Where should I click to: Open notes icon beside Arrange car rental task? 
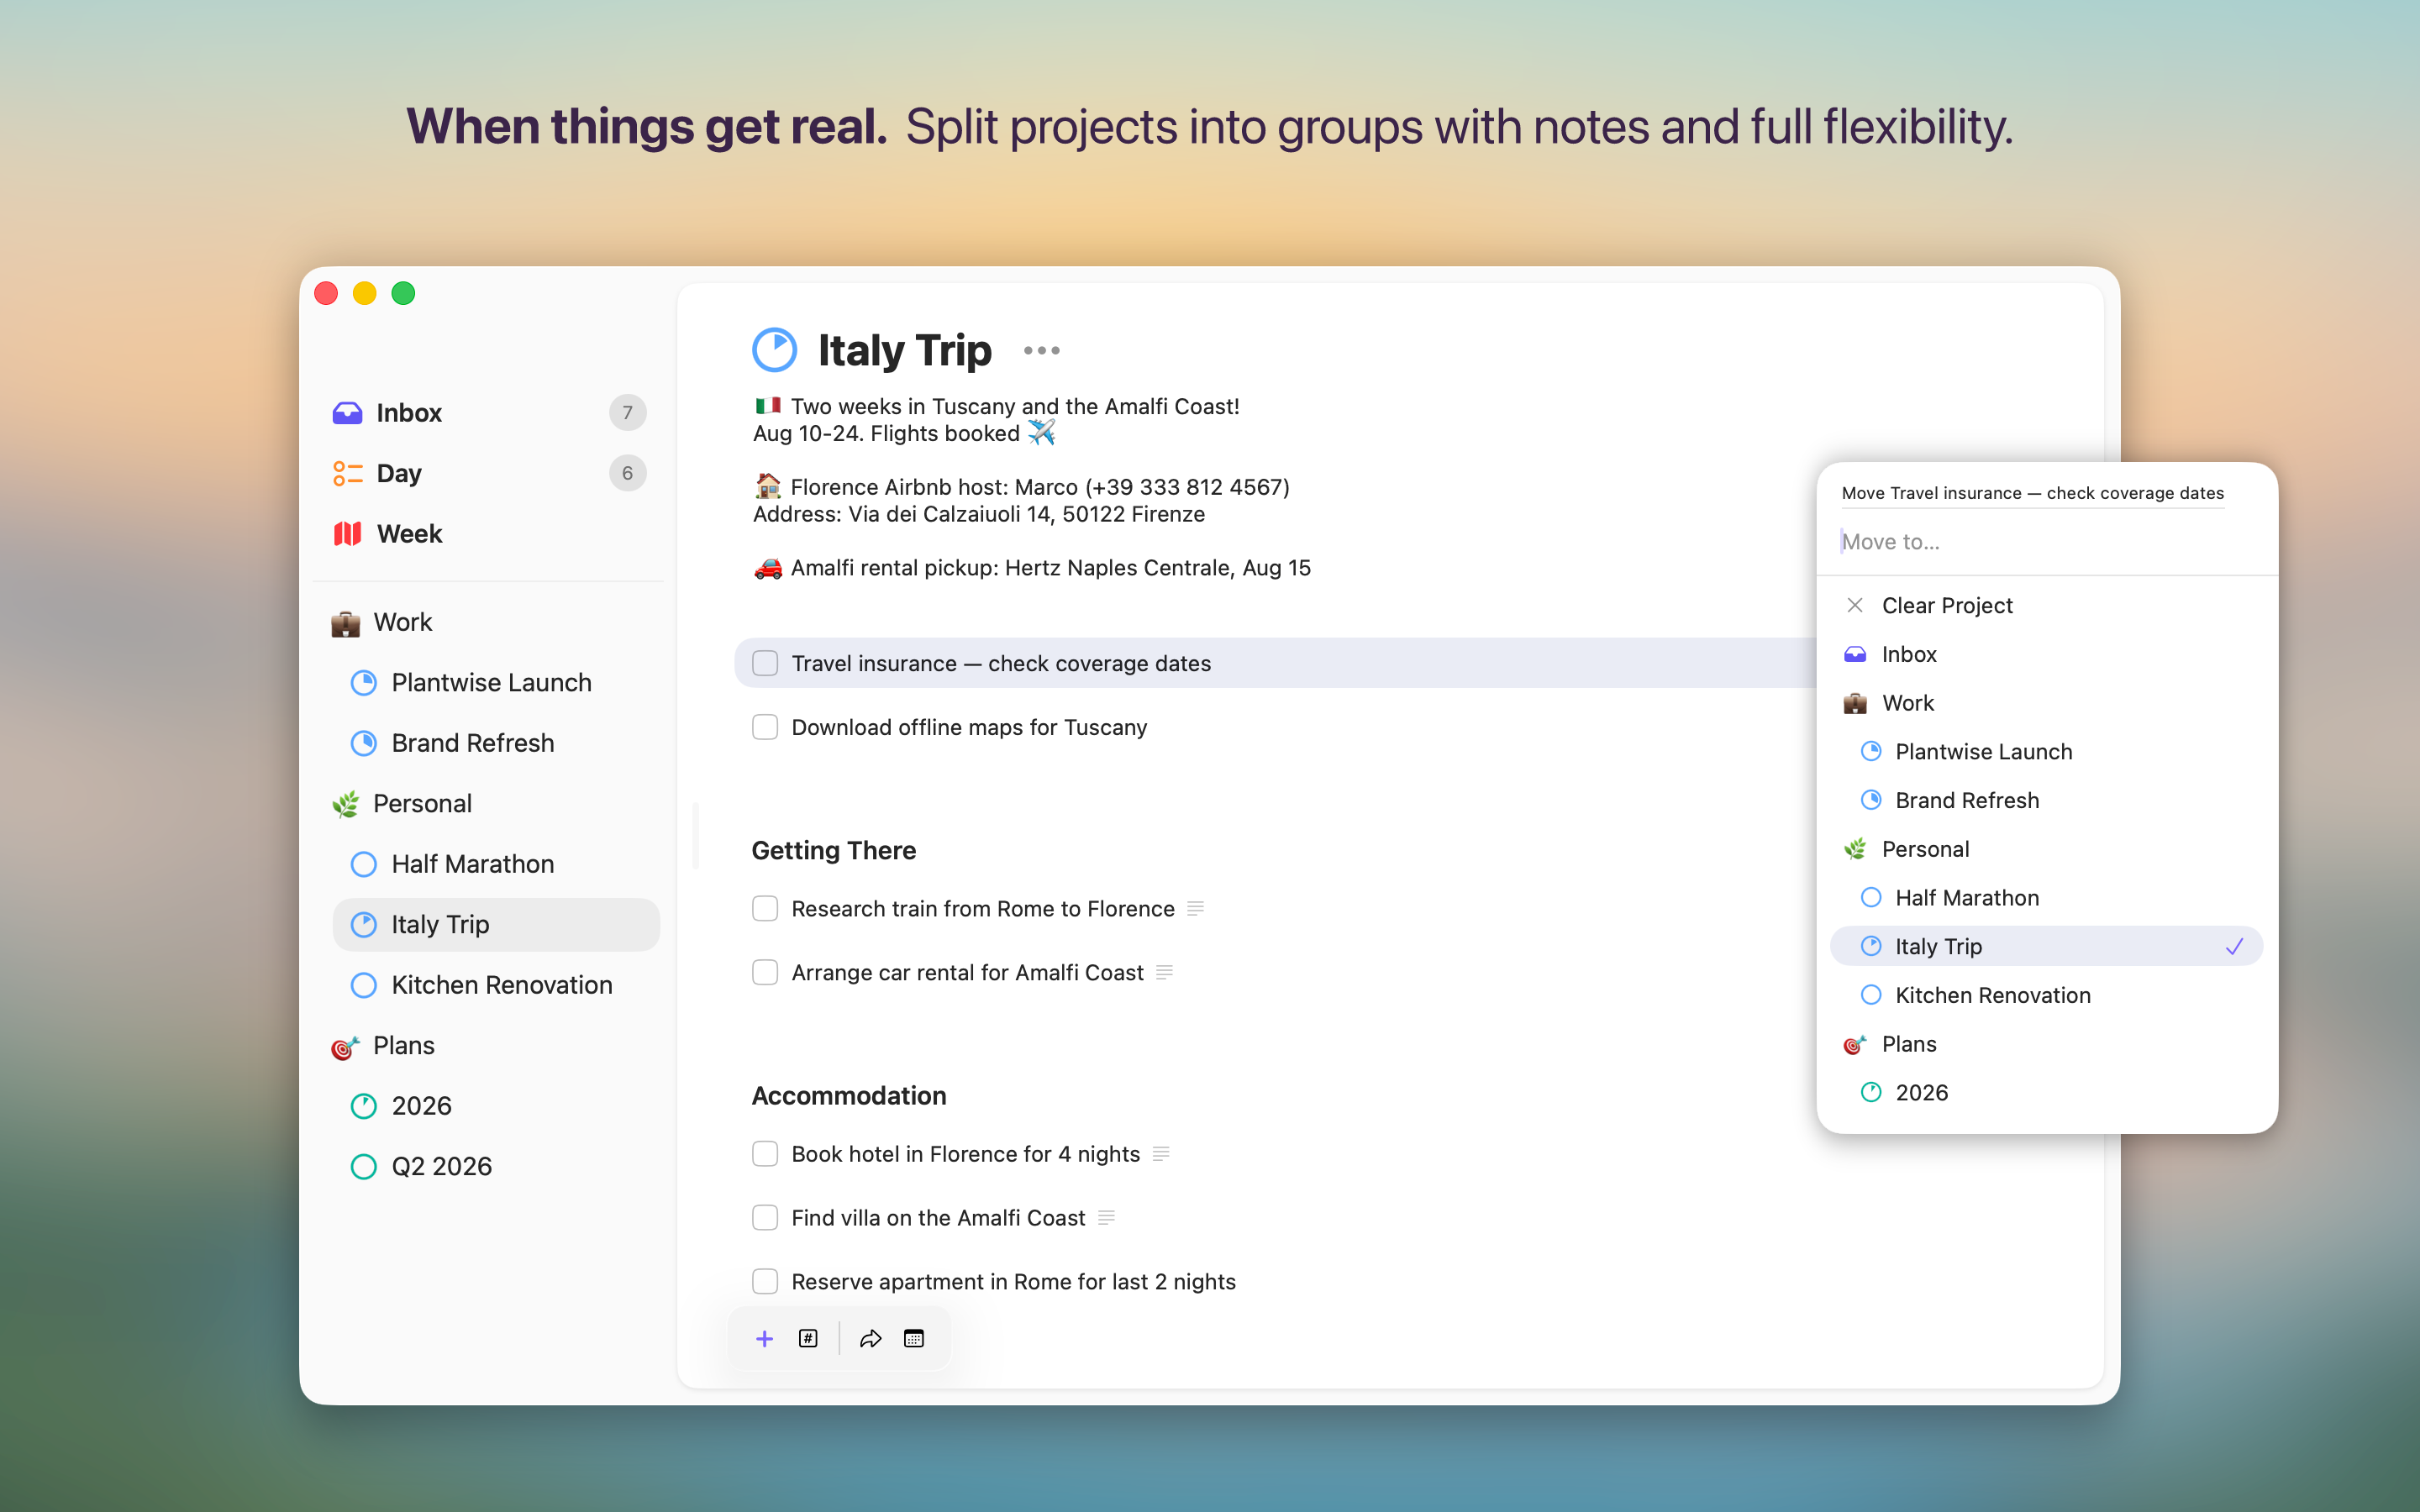tap(1164, 973)
